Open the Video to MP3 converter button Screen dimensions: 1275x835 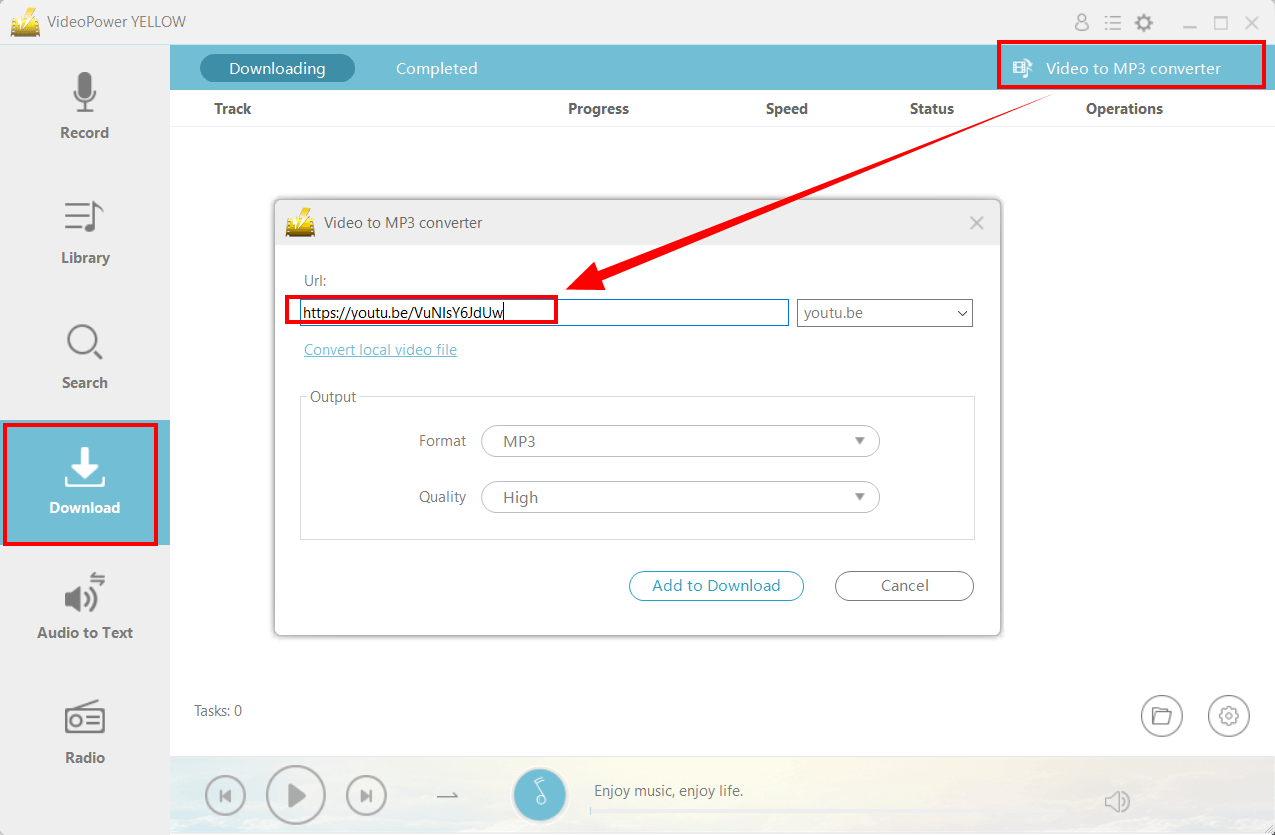(x=1130, y=68)
